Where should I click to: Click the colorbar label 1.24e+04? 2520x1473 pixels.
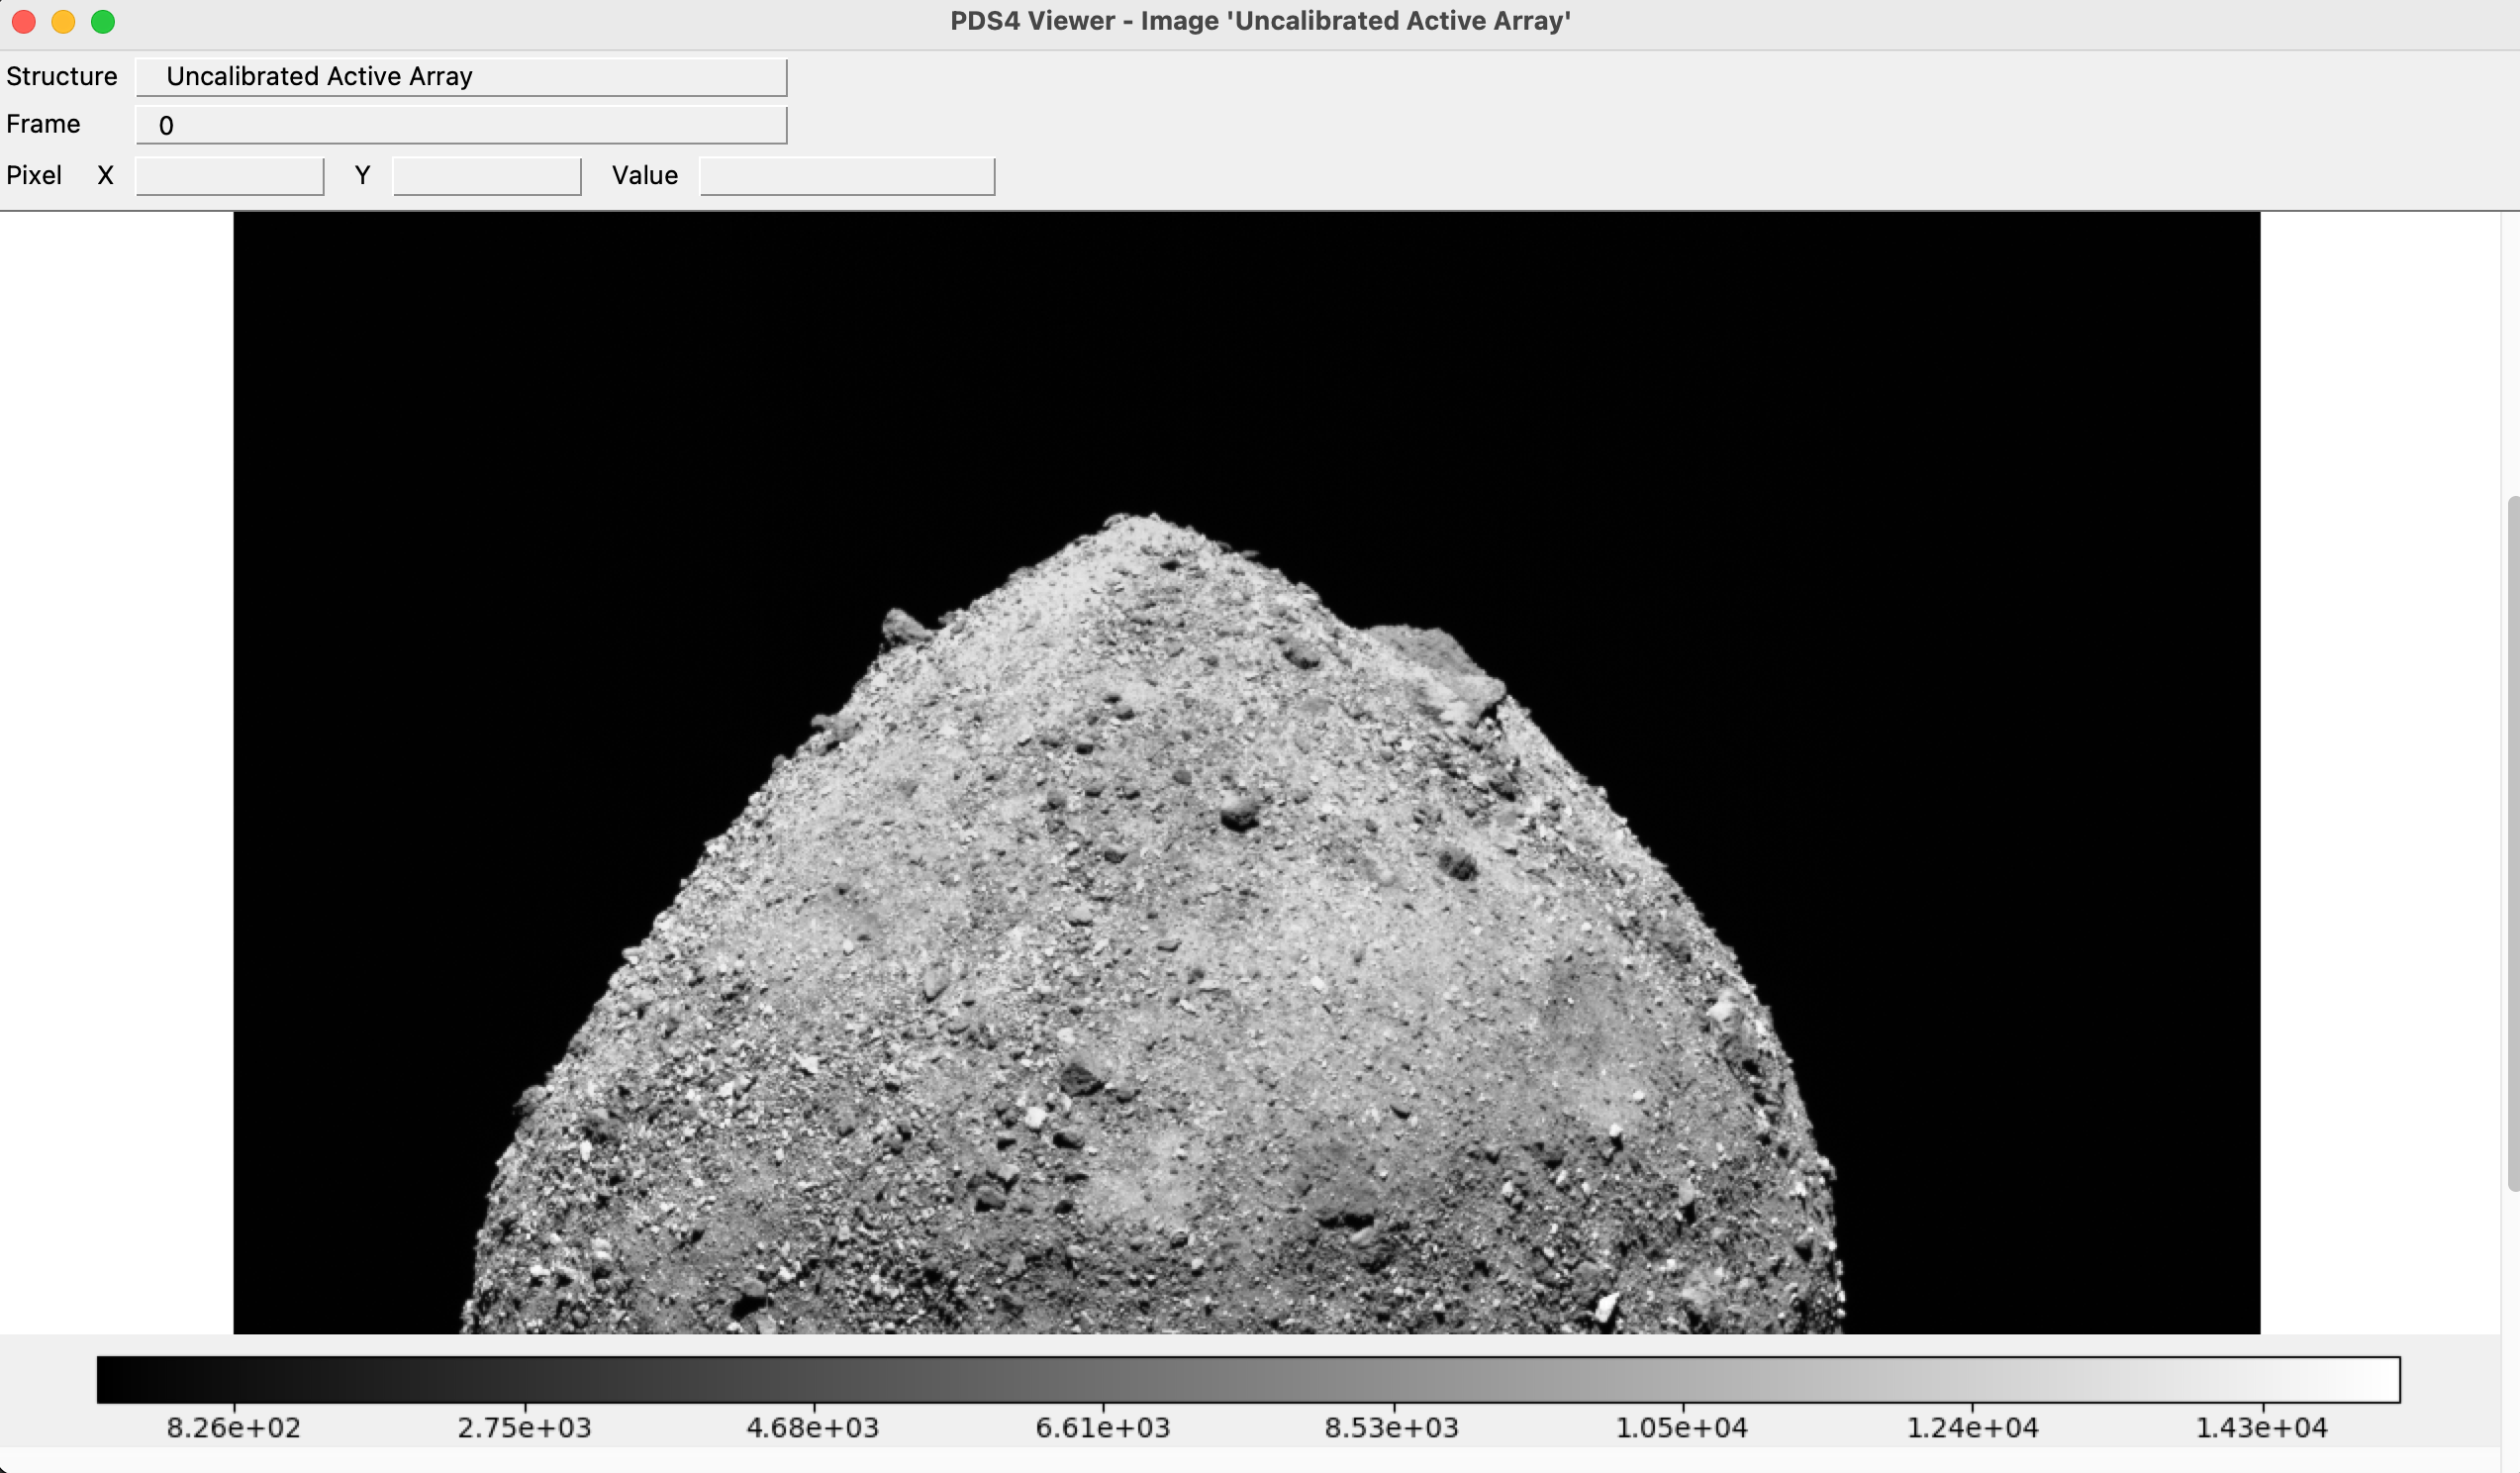[1972, 1428]
